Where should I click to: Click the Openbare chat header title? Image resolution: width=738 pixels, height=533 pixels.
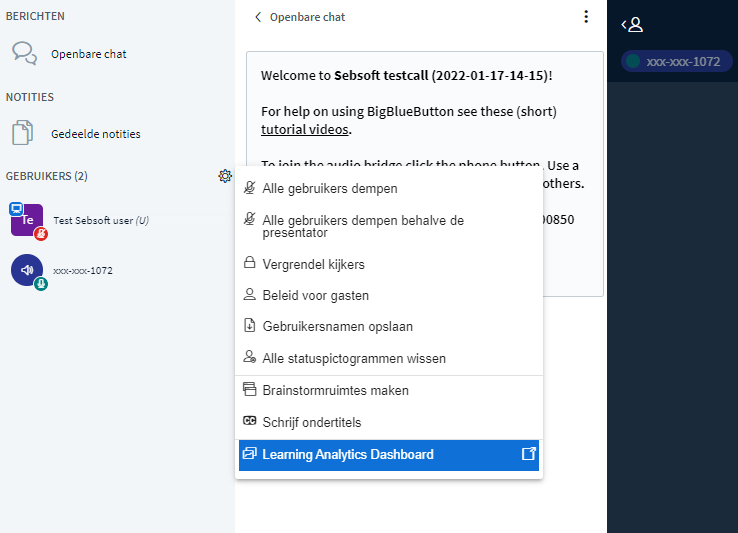(307, 17)
